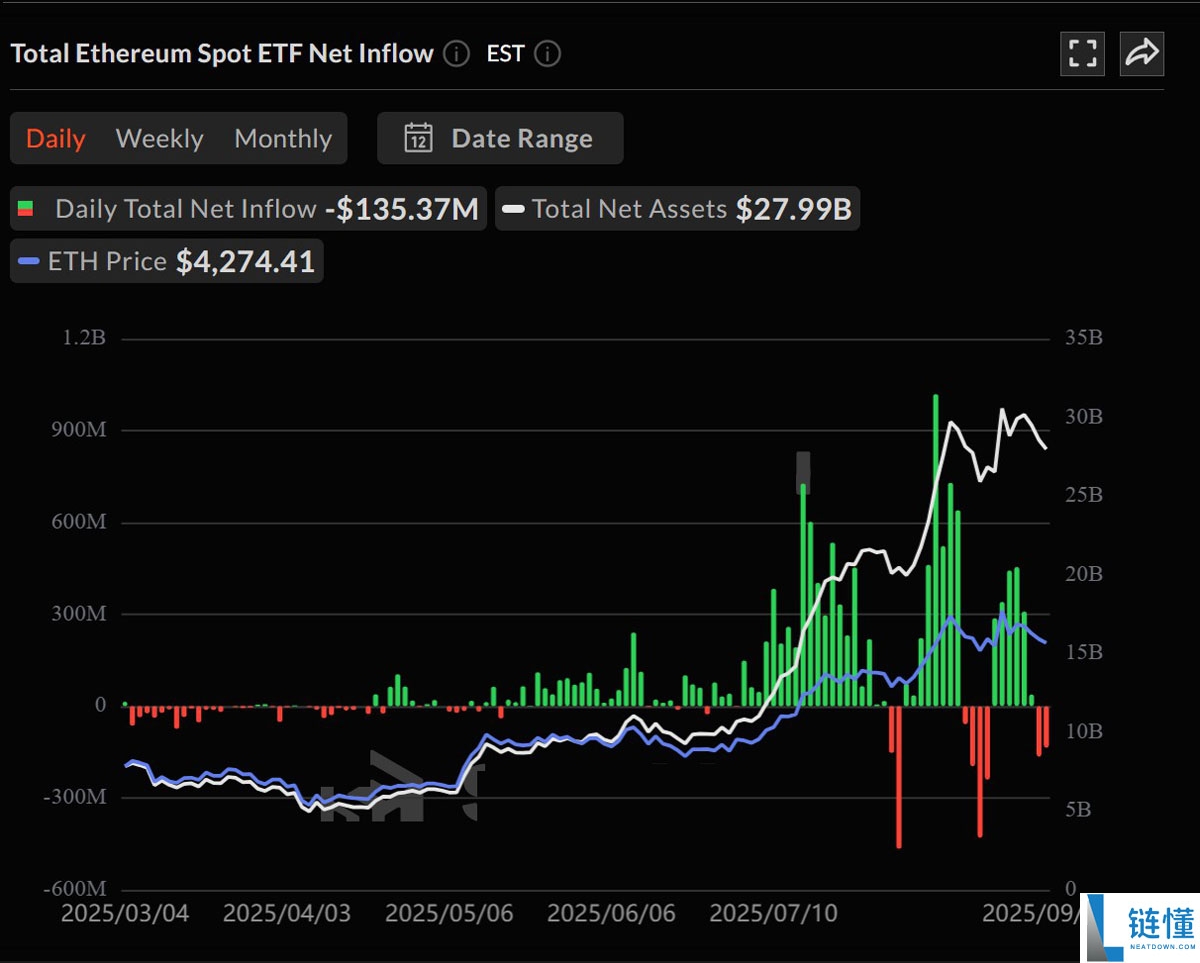
Task: Click blue line icon in ETH Price legend
Action: pos(29,261)
